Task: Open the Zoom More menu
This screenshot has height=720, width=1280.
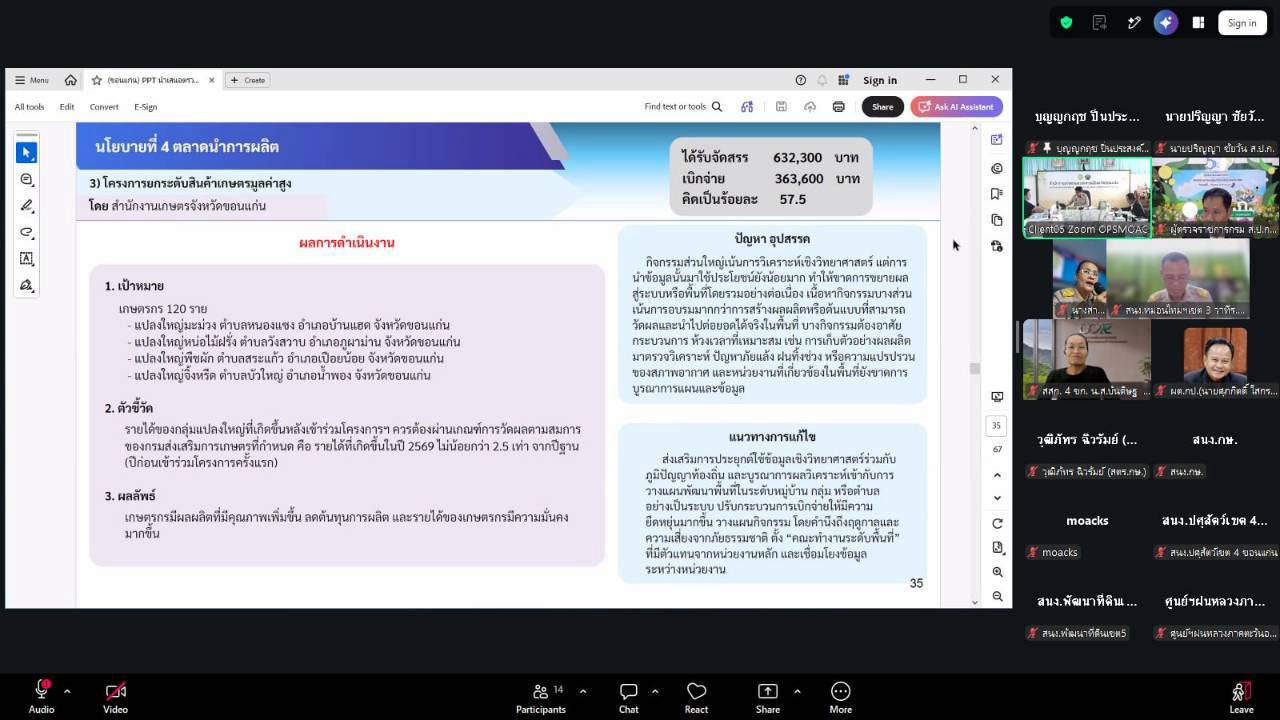Action: 841,696
